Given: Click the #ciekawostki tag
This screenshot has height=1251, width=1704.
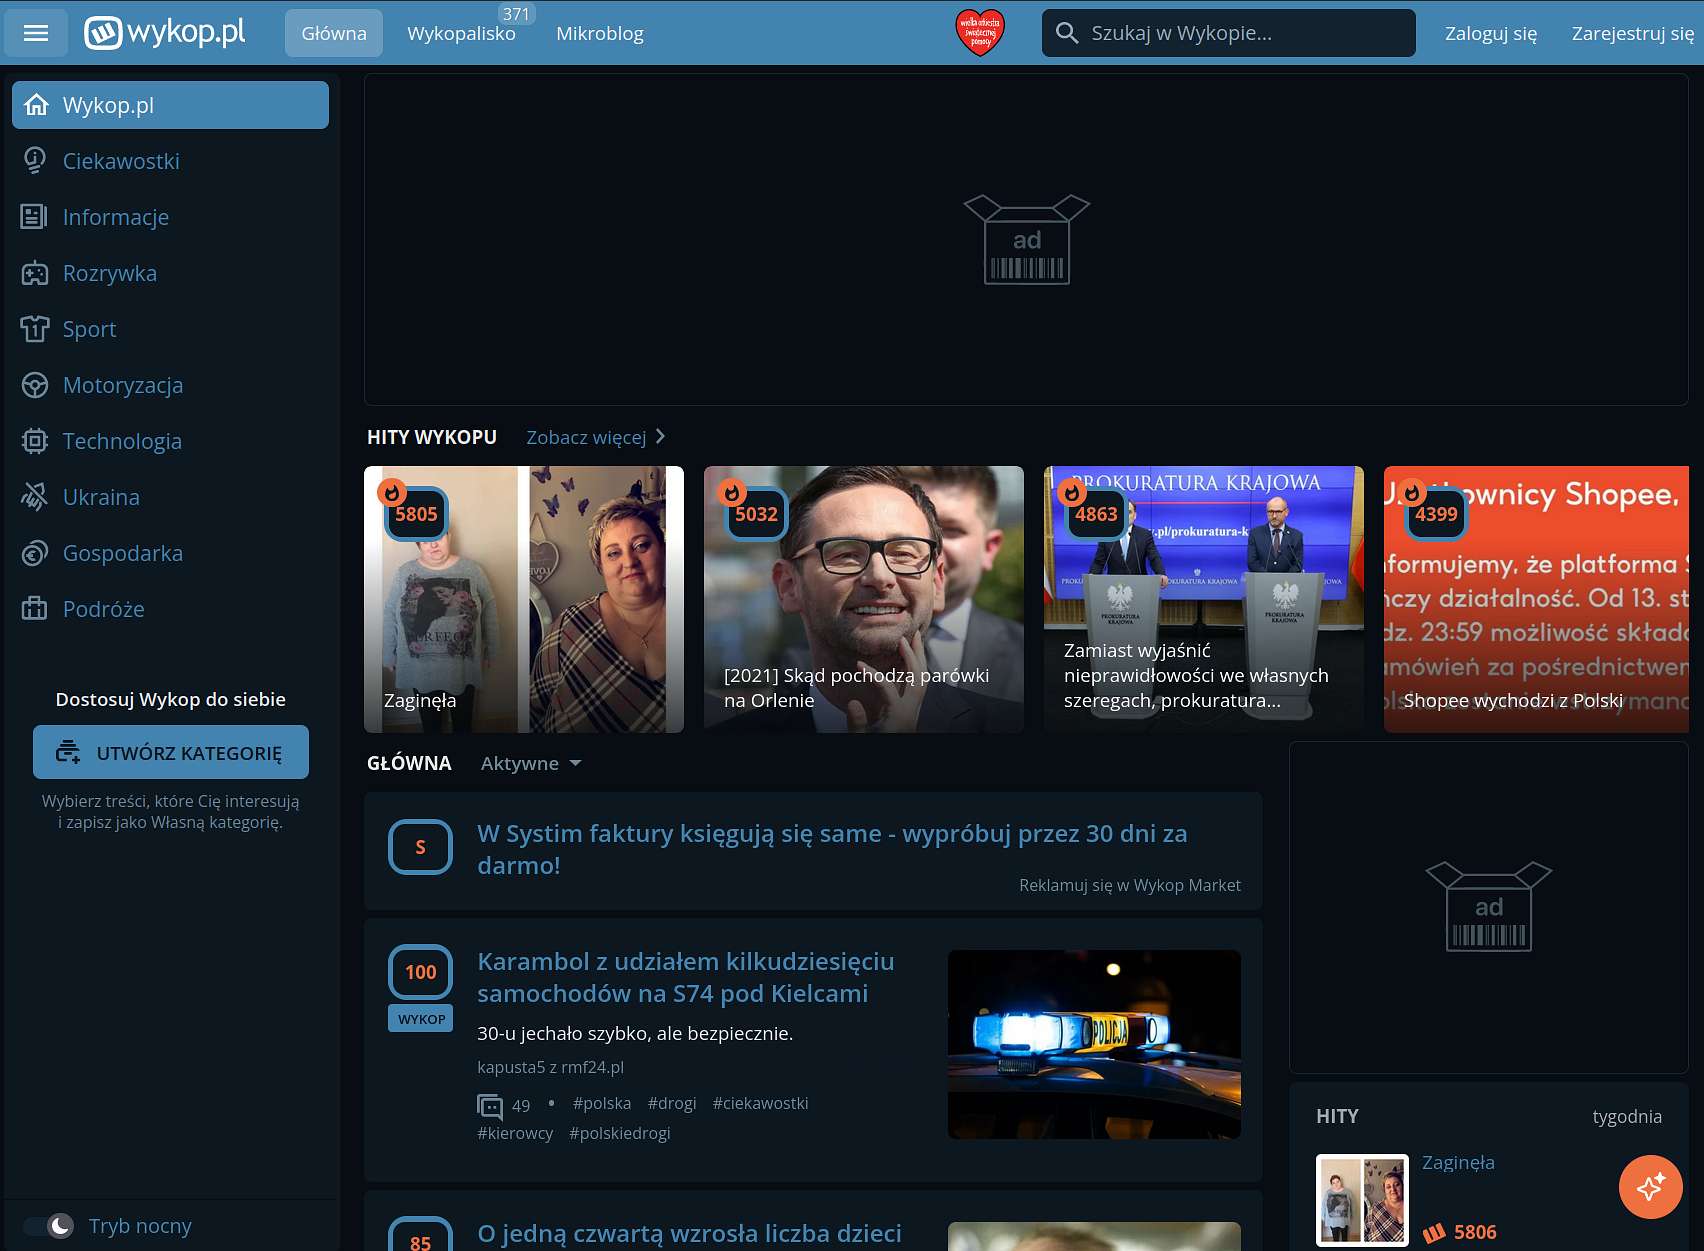Looking at the screenshot, I should tap(760, 1103).
